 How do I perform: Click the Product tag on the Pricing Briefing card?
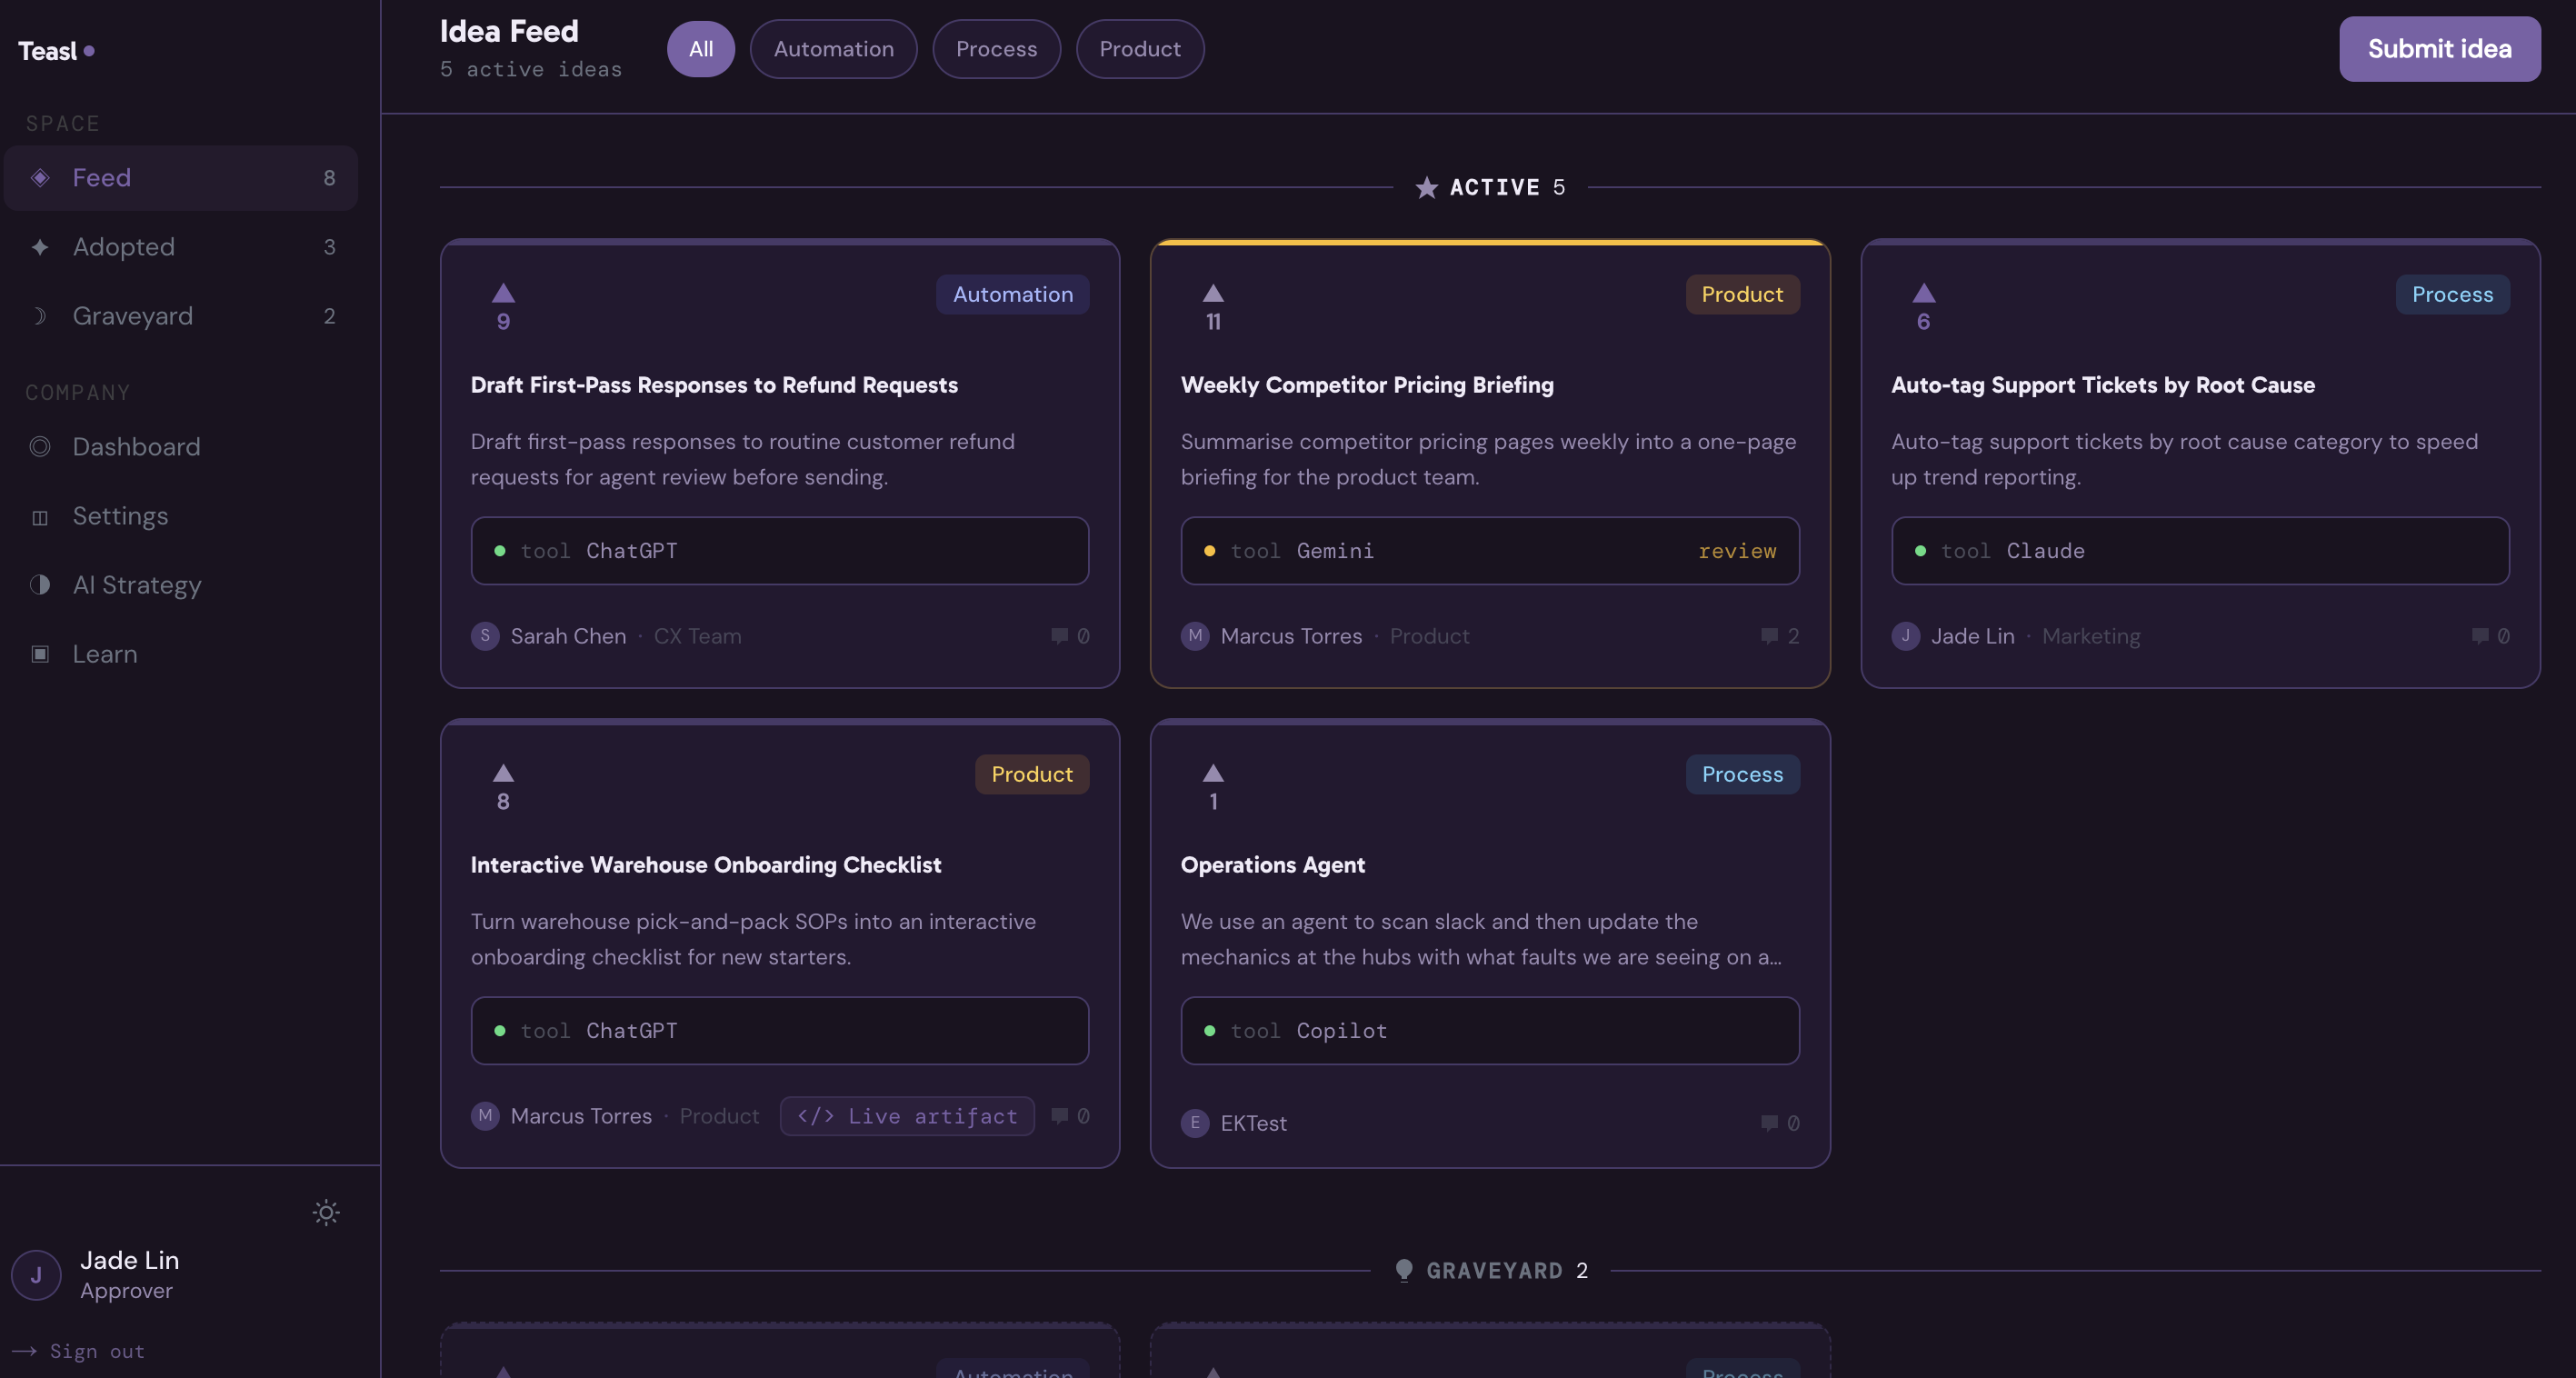click(1742, 294)
